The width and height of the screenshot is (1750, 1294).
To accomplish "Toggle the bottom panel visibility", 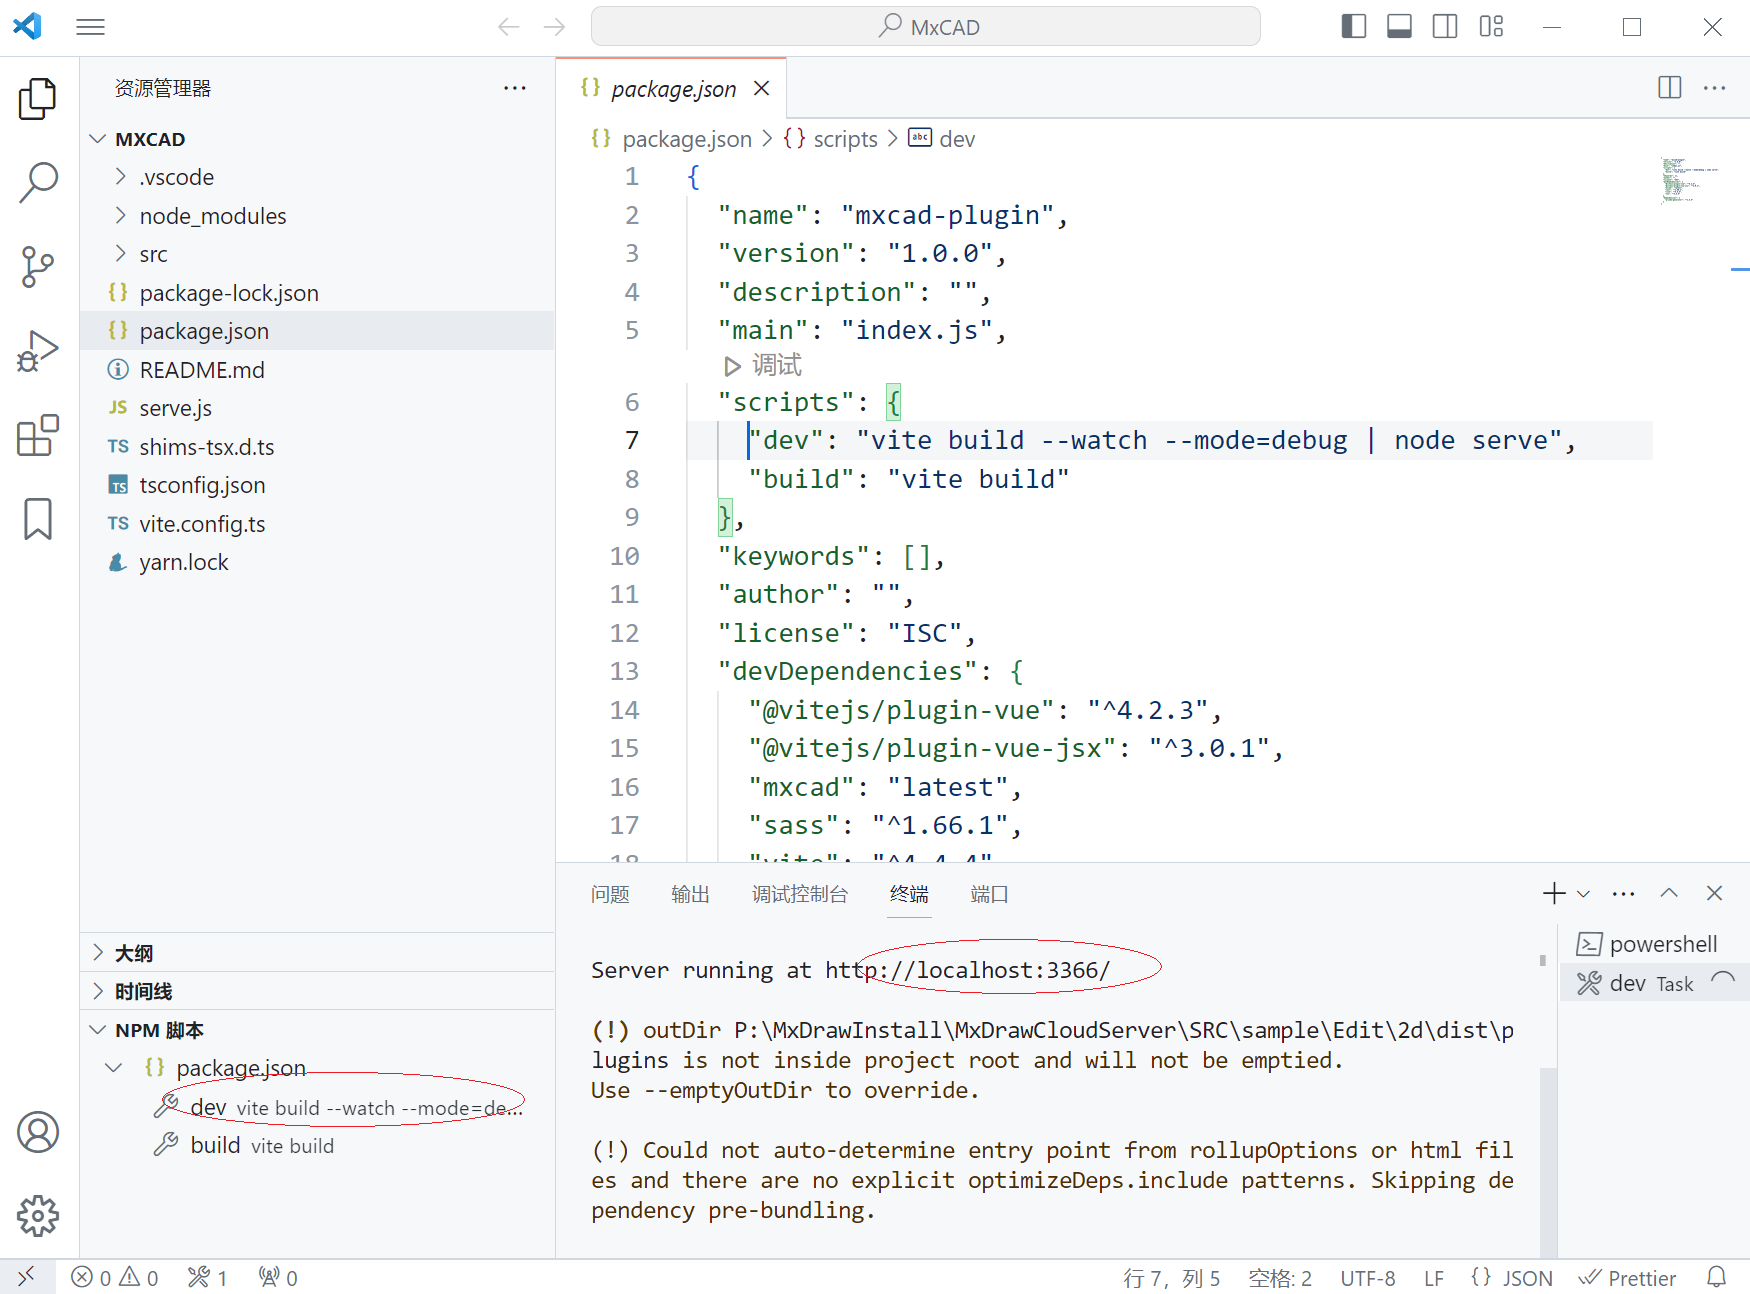I will tap(1399, 27).
